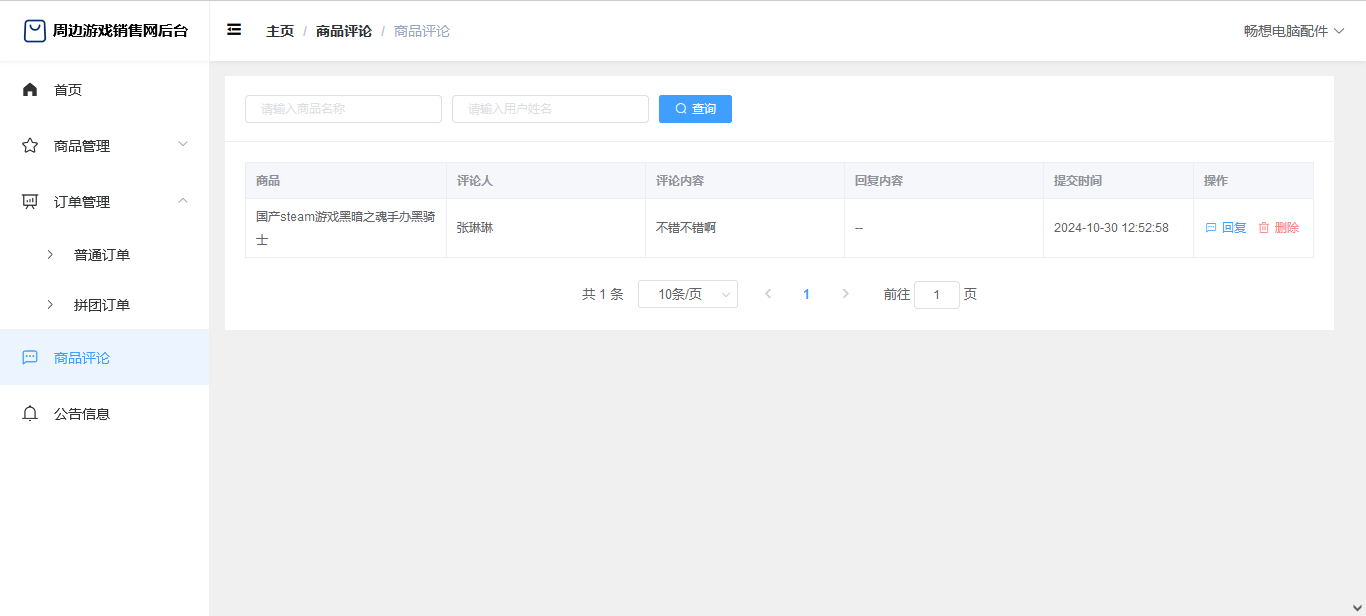Click the bell icon beside 公告信息
Screen dimensions: 1366x616
pos(30,414)
